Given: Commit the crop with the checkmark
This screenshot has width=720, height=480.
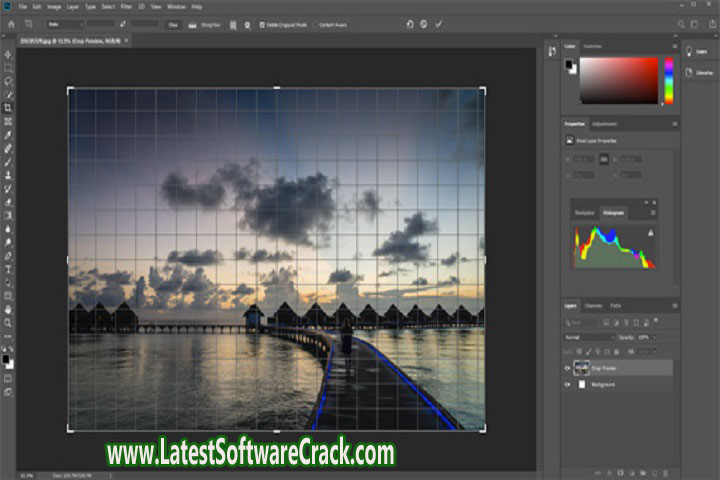Looking at the screenshot, I should 439,24.
